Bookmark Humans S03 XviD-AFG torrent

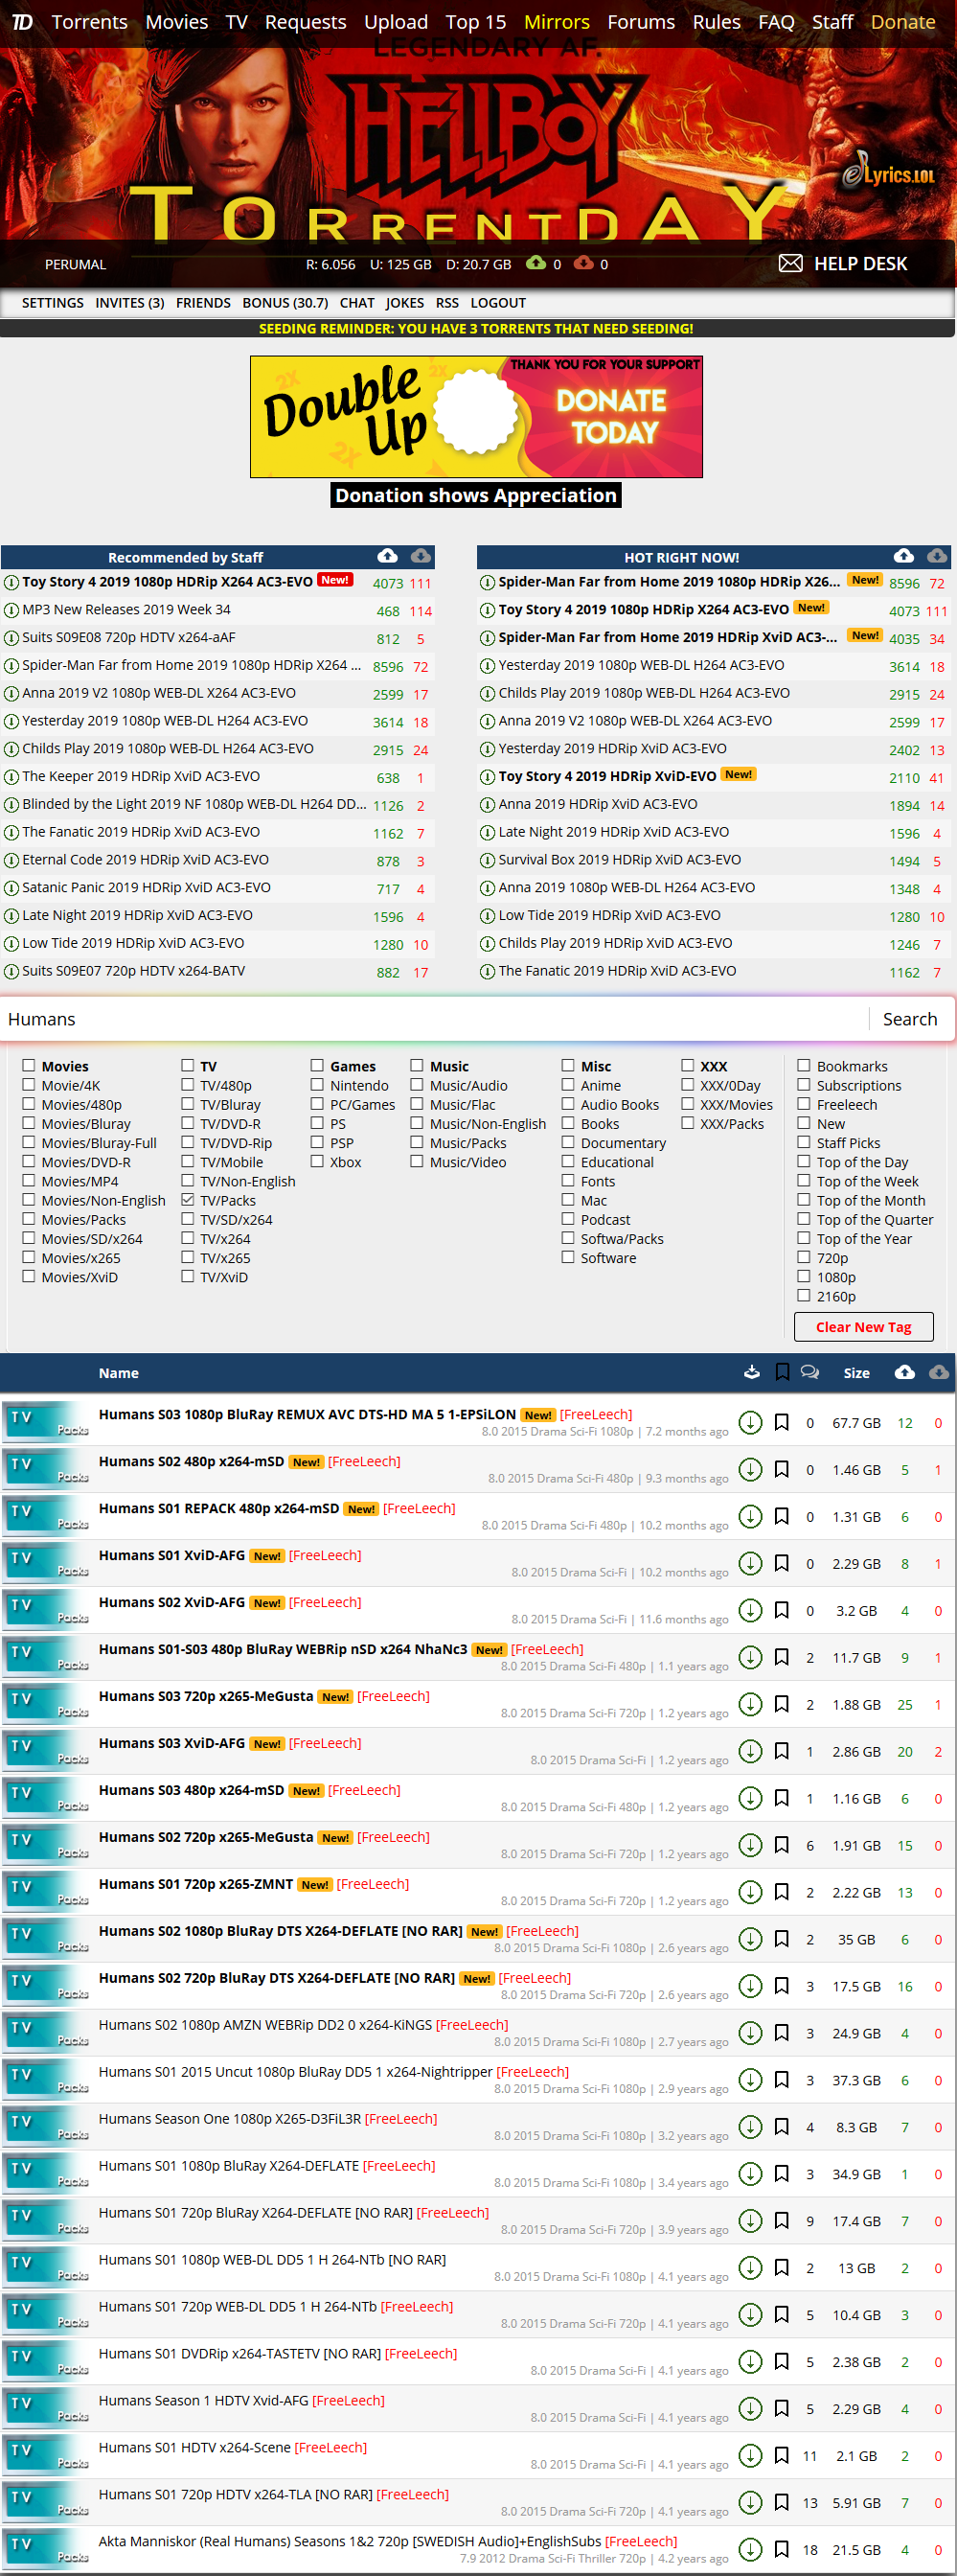[782, 1751]
